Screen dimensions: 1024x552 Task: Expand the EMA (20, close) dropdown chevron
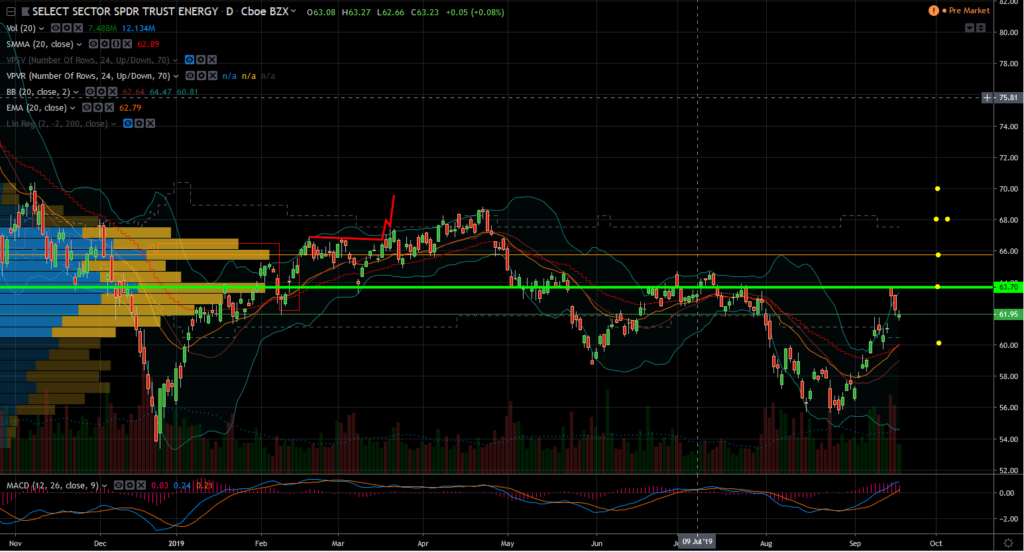coord(72,108)
